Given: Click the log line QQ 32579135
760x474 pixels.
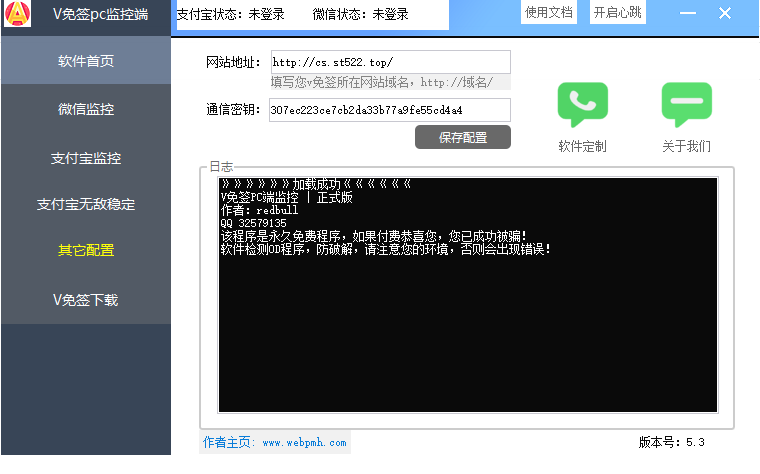Looking at the screenshot, I should [x=253, y=223].
